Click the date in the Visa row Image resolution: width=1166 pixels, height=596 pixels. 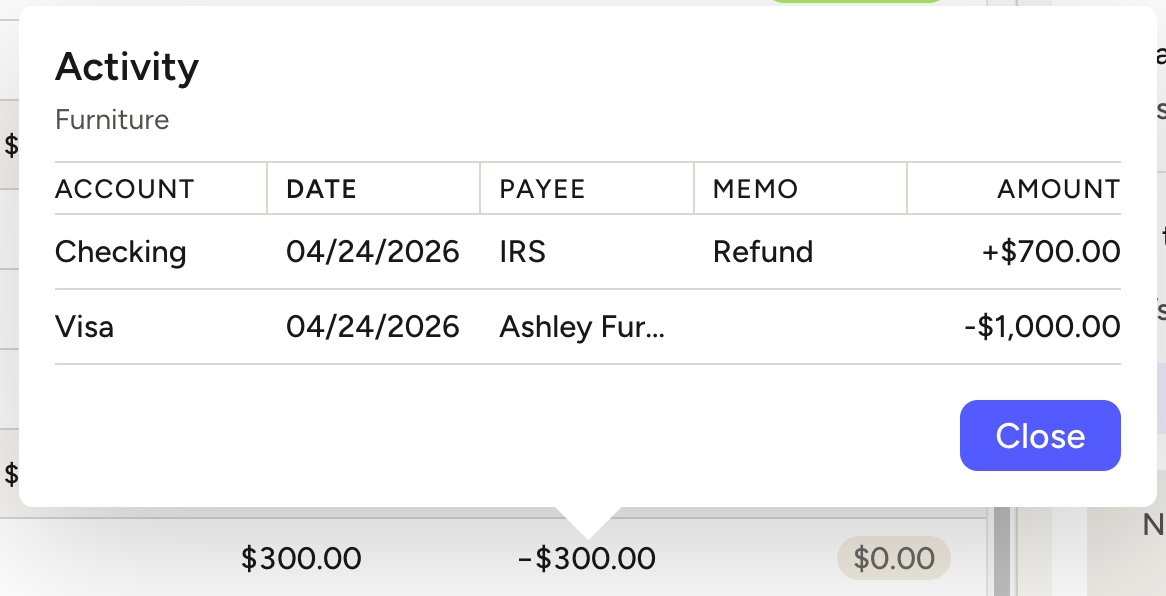point(372,327)
